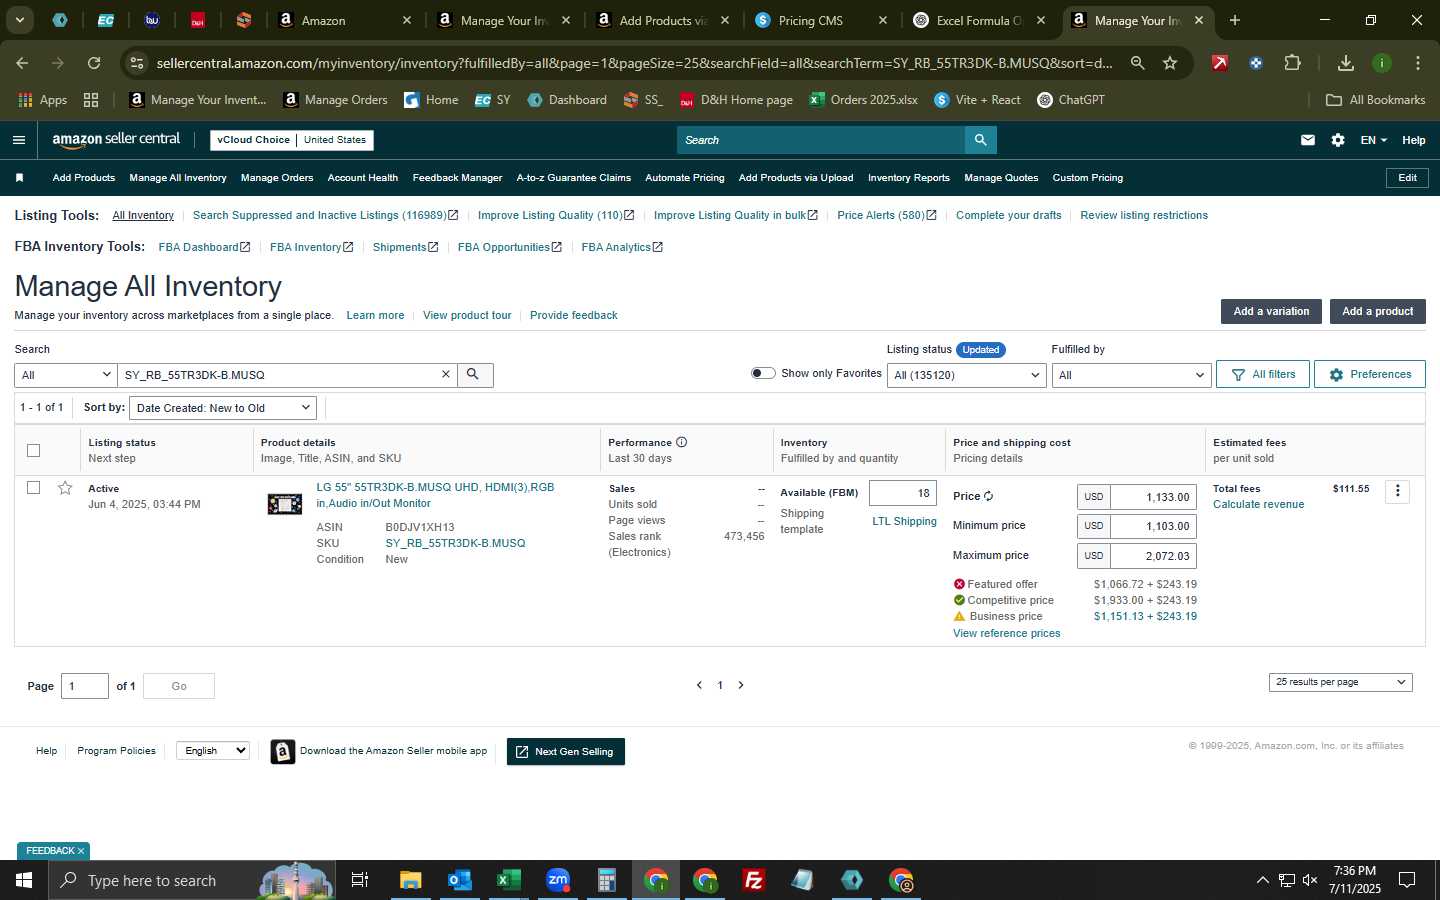Screen dimensions: 1440x900
Task: Open Listing status dropdown All (135120)
Action: [x=966, y=375]
